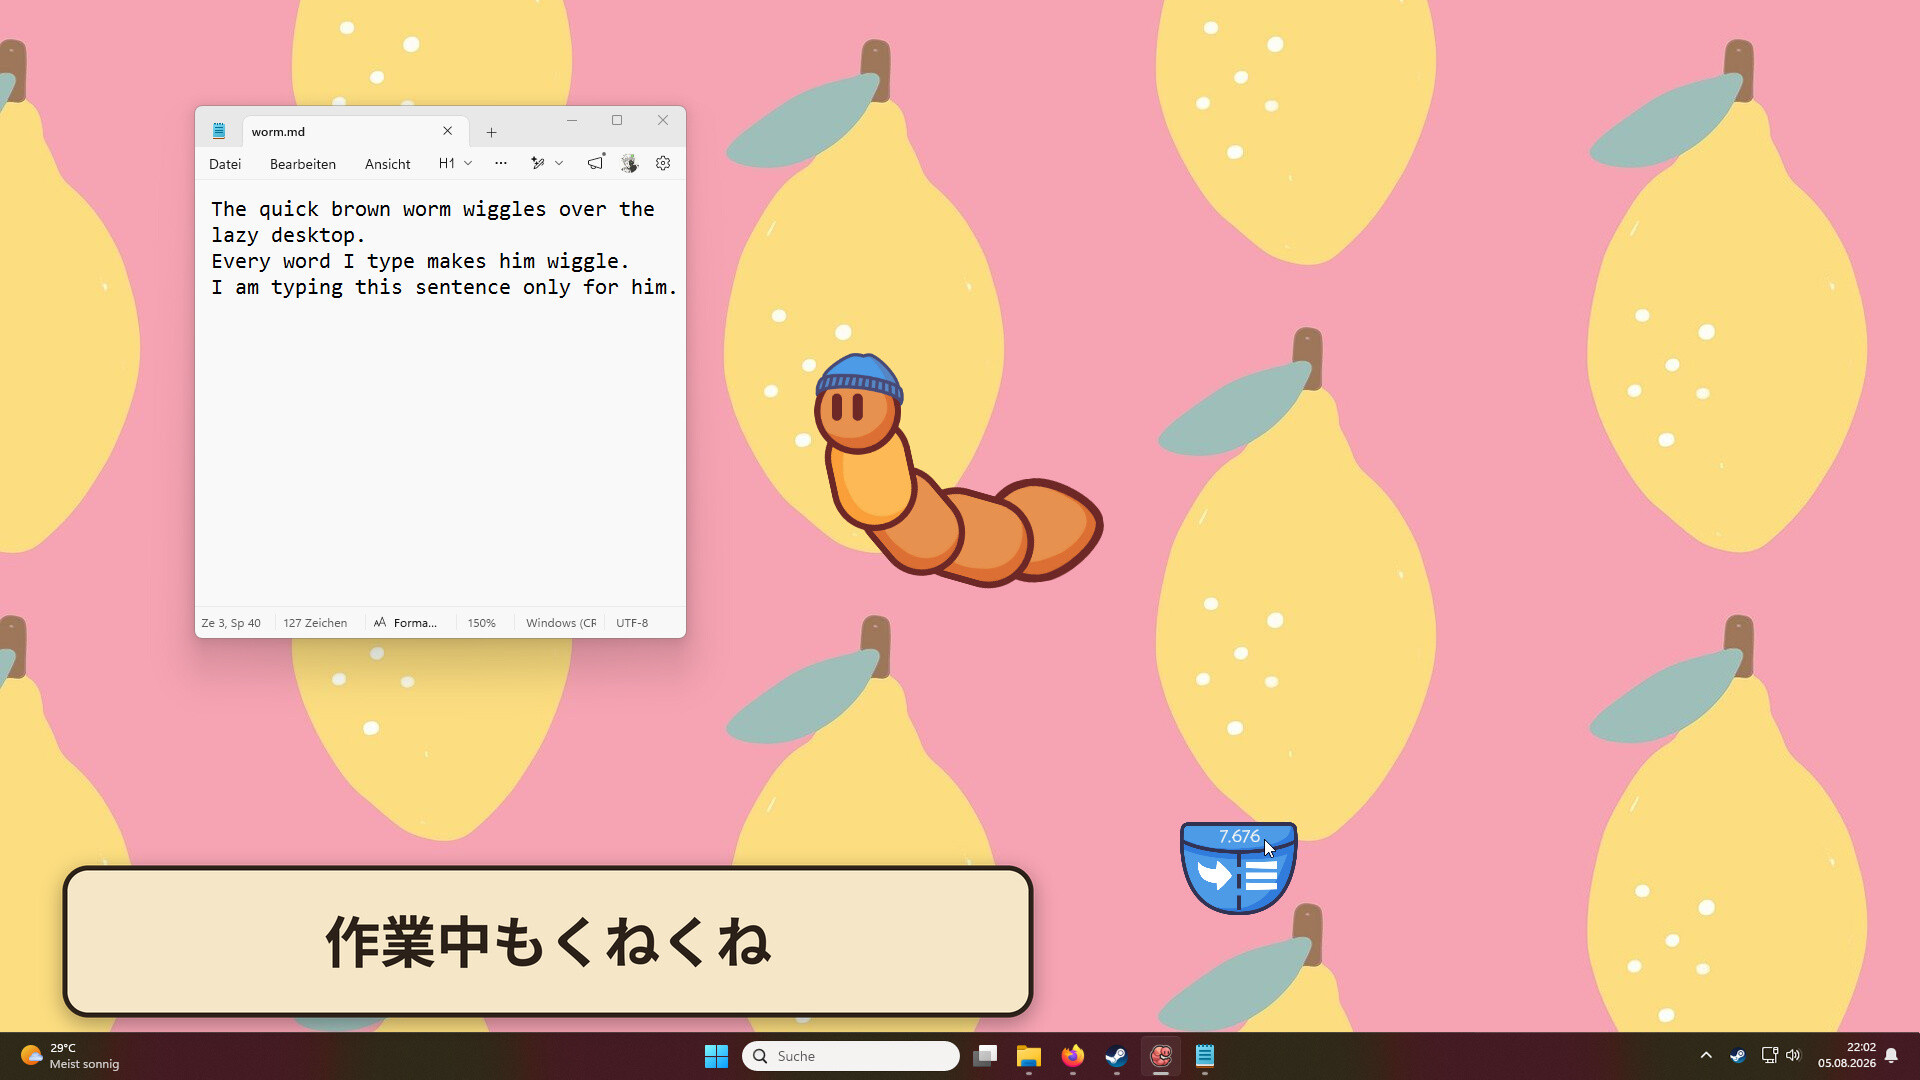Image resolution: width=1920 pixels, height=1080 pixels.
Task: Expand the arrow next to the Copilot pen
Action: coord(559,163)
